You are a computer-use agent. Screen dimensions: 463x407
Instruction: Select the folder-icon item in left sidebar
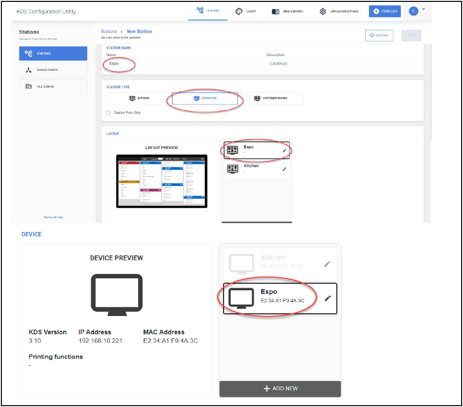(x=53, y=87)
